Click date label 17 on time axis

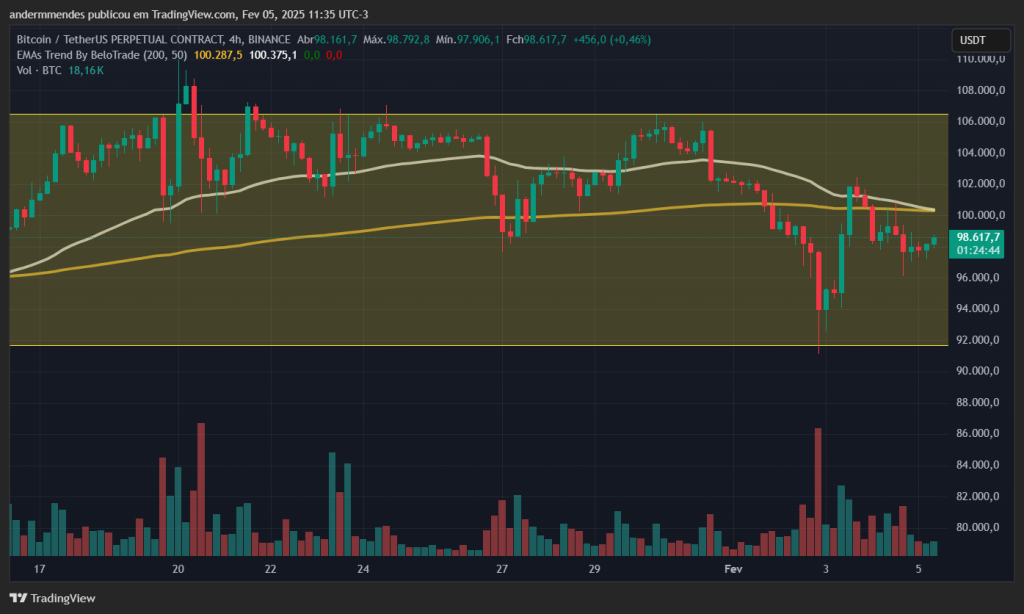click(39, 569)
